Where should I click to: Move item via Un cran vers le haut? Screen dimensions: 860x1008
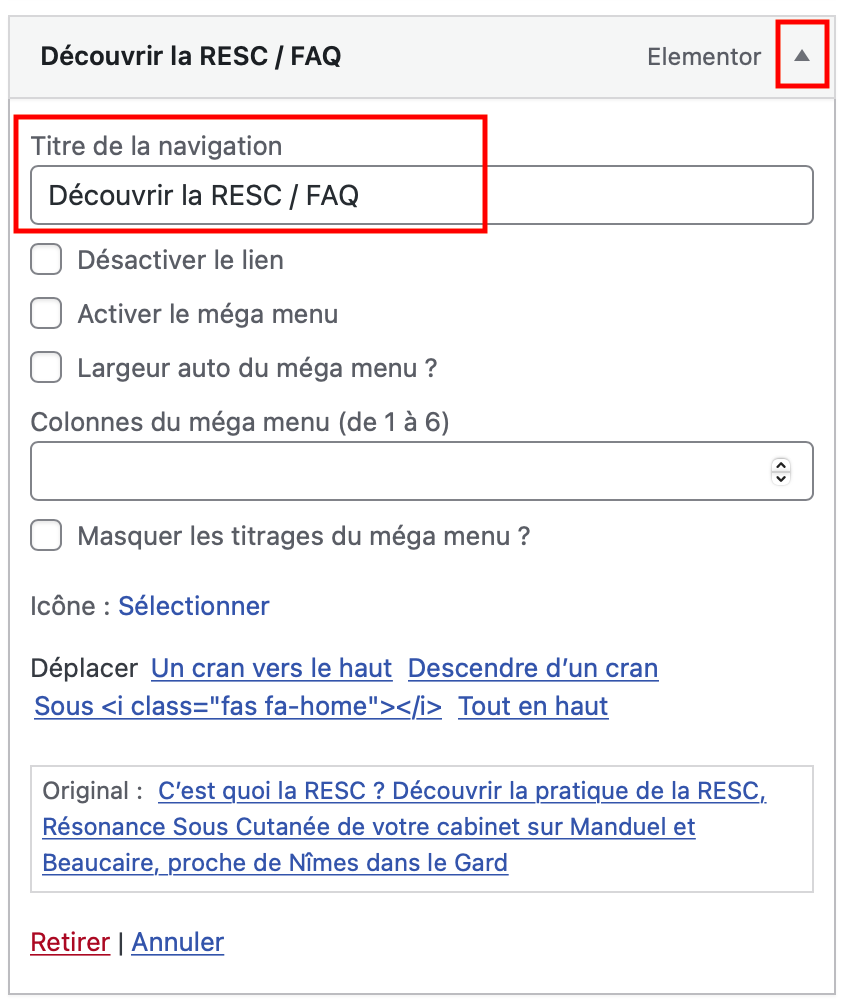271,668
